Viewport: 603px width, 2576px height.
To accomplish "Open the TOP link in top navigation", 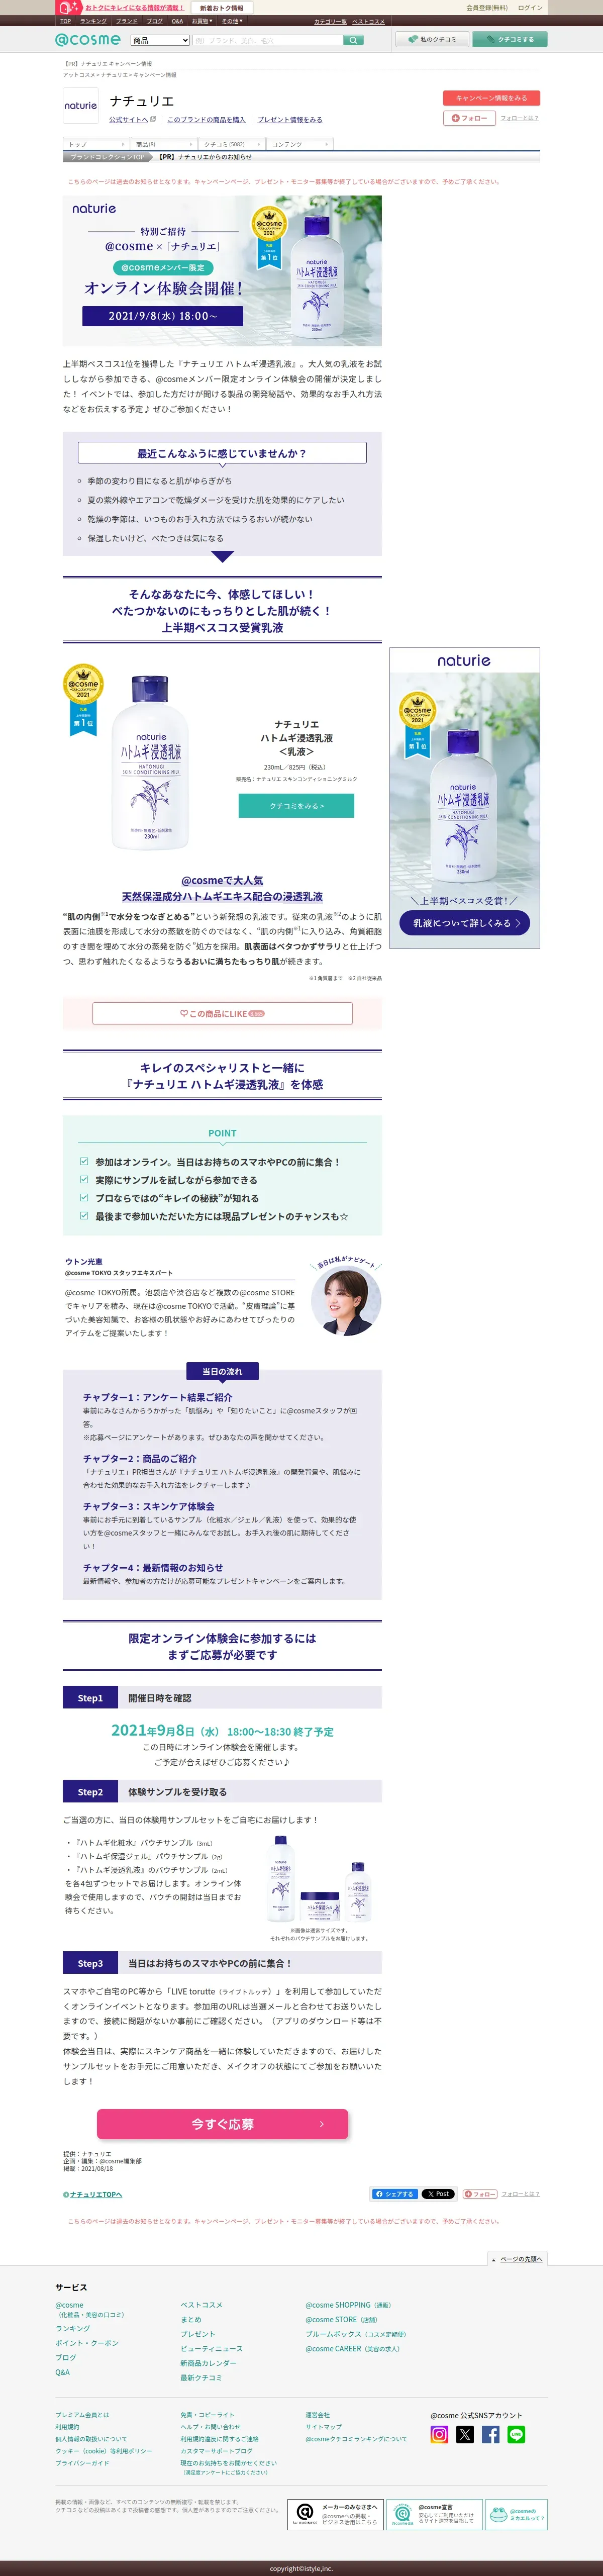I will [65, 21].
